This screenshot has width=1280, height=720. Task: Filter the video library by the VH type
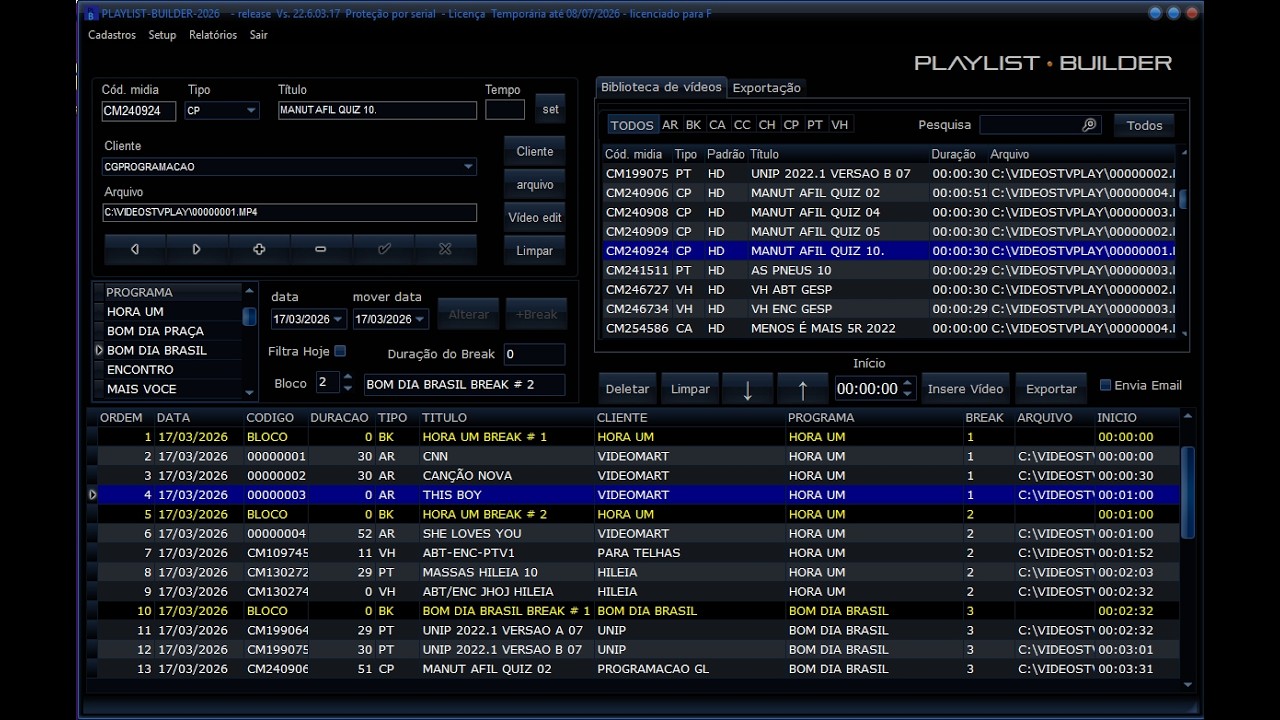click(840, 125)
